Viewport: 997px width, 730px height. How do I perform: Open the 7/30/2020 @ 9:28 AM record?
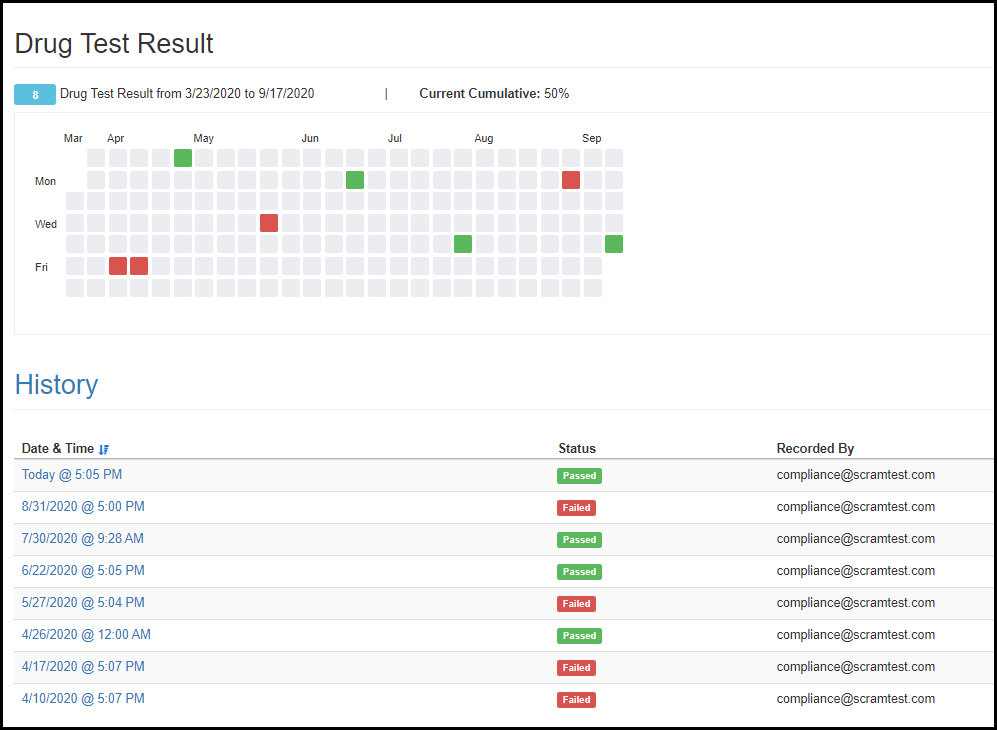pos(83,539)
